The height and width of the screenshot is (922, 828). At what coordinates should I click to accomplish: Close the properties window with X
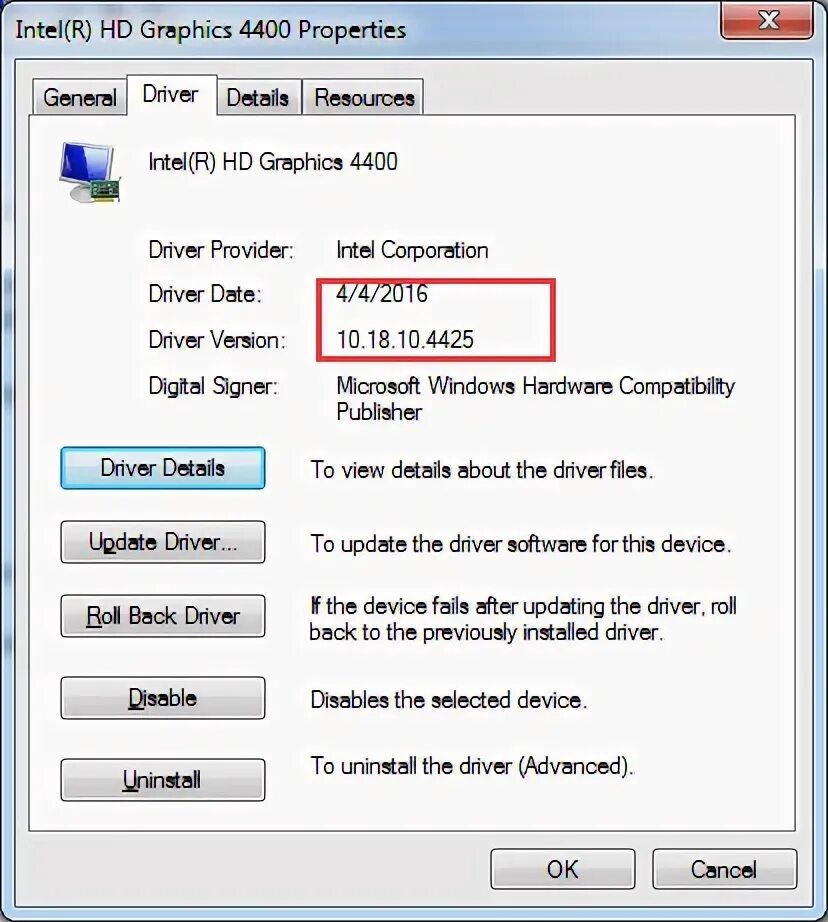[767, 21]
